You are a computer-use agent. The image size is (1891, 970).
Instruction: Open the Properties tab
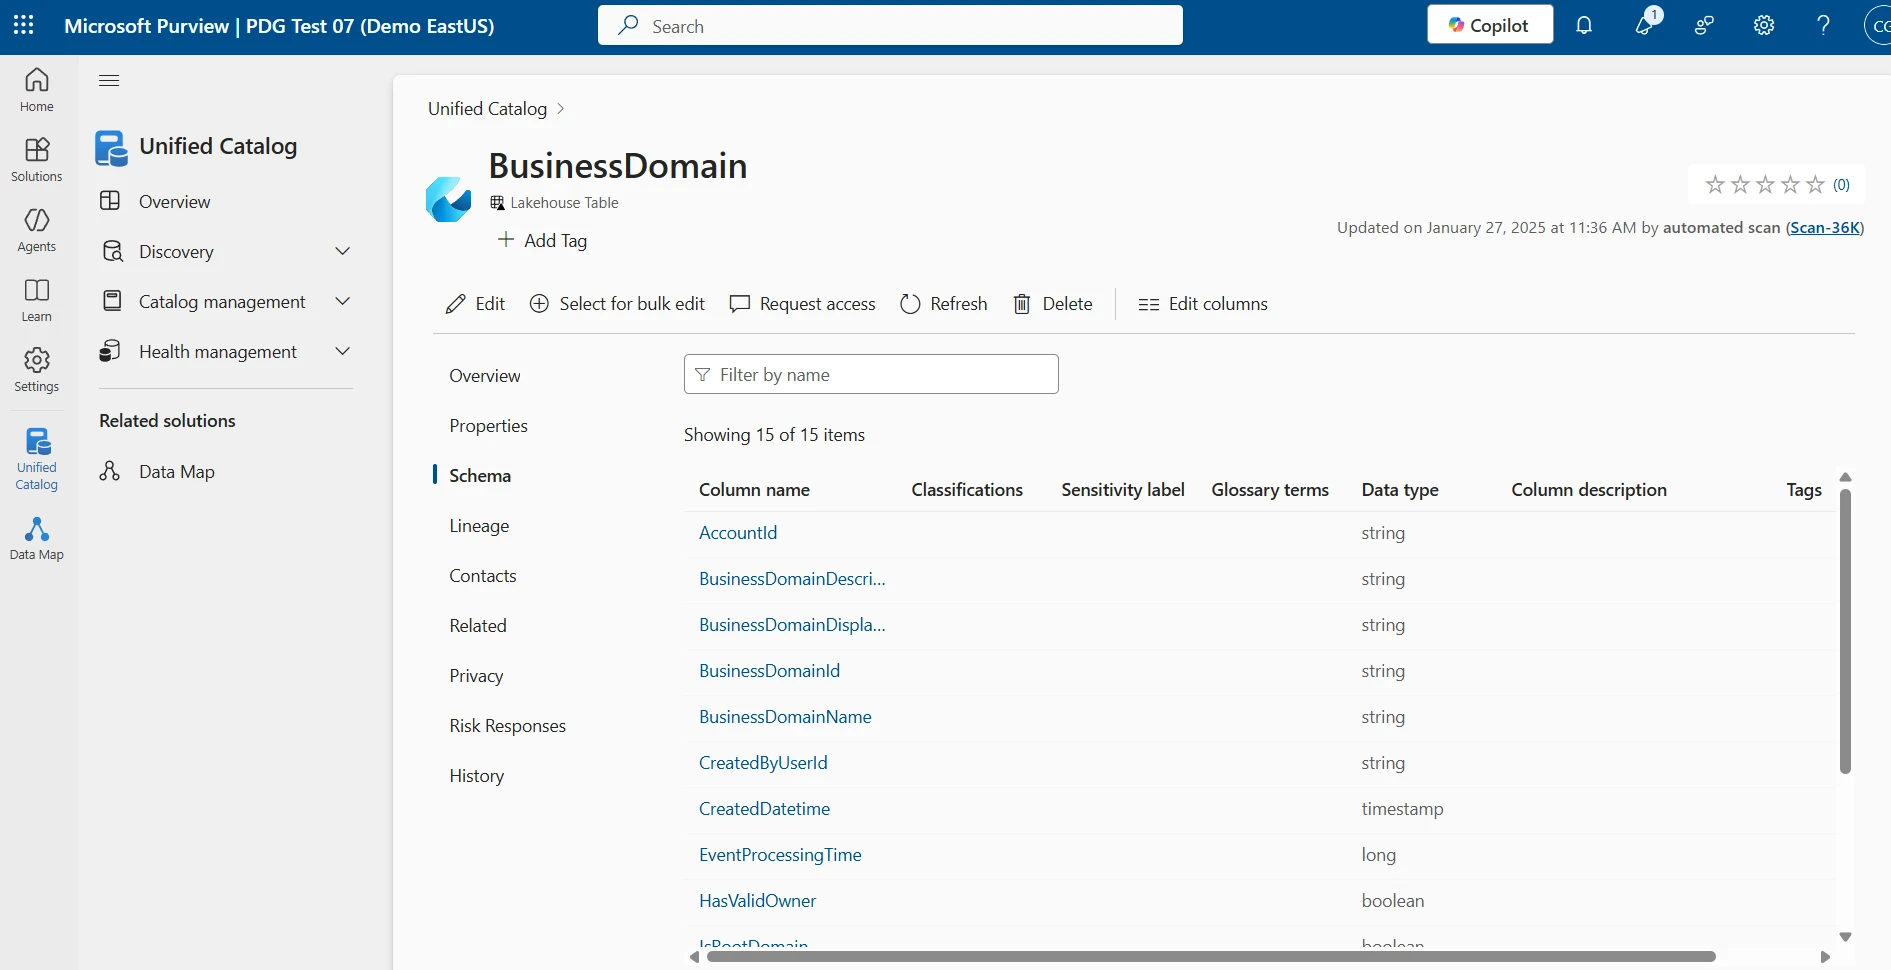tap(488, 425)
